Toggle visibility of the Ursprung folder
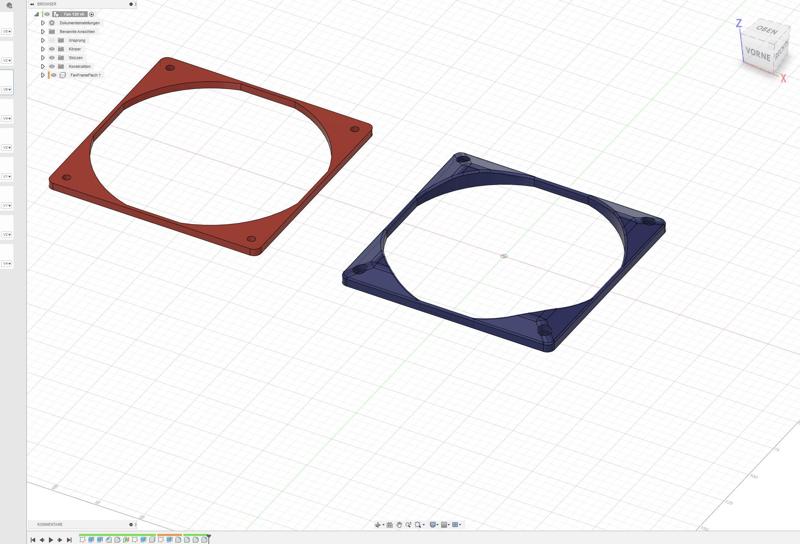 pos(52,40)
